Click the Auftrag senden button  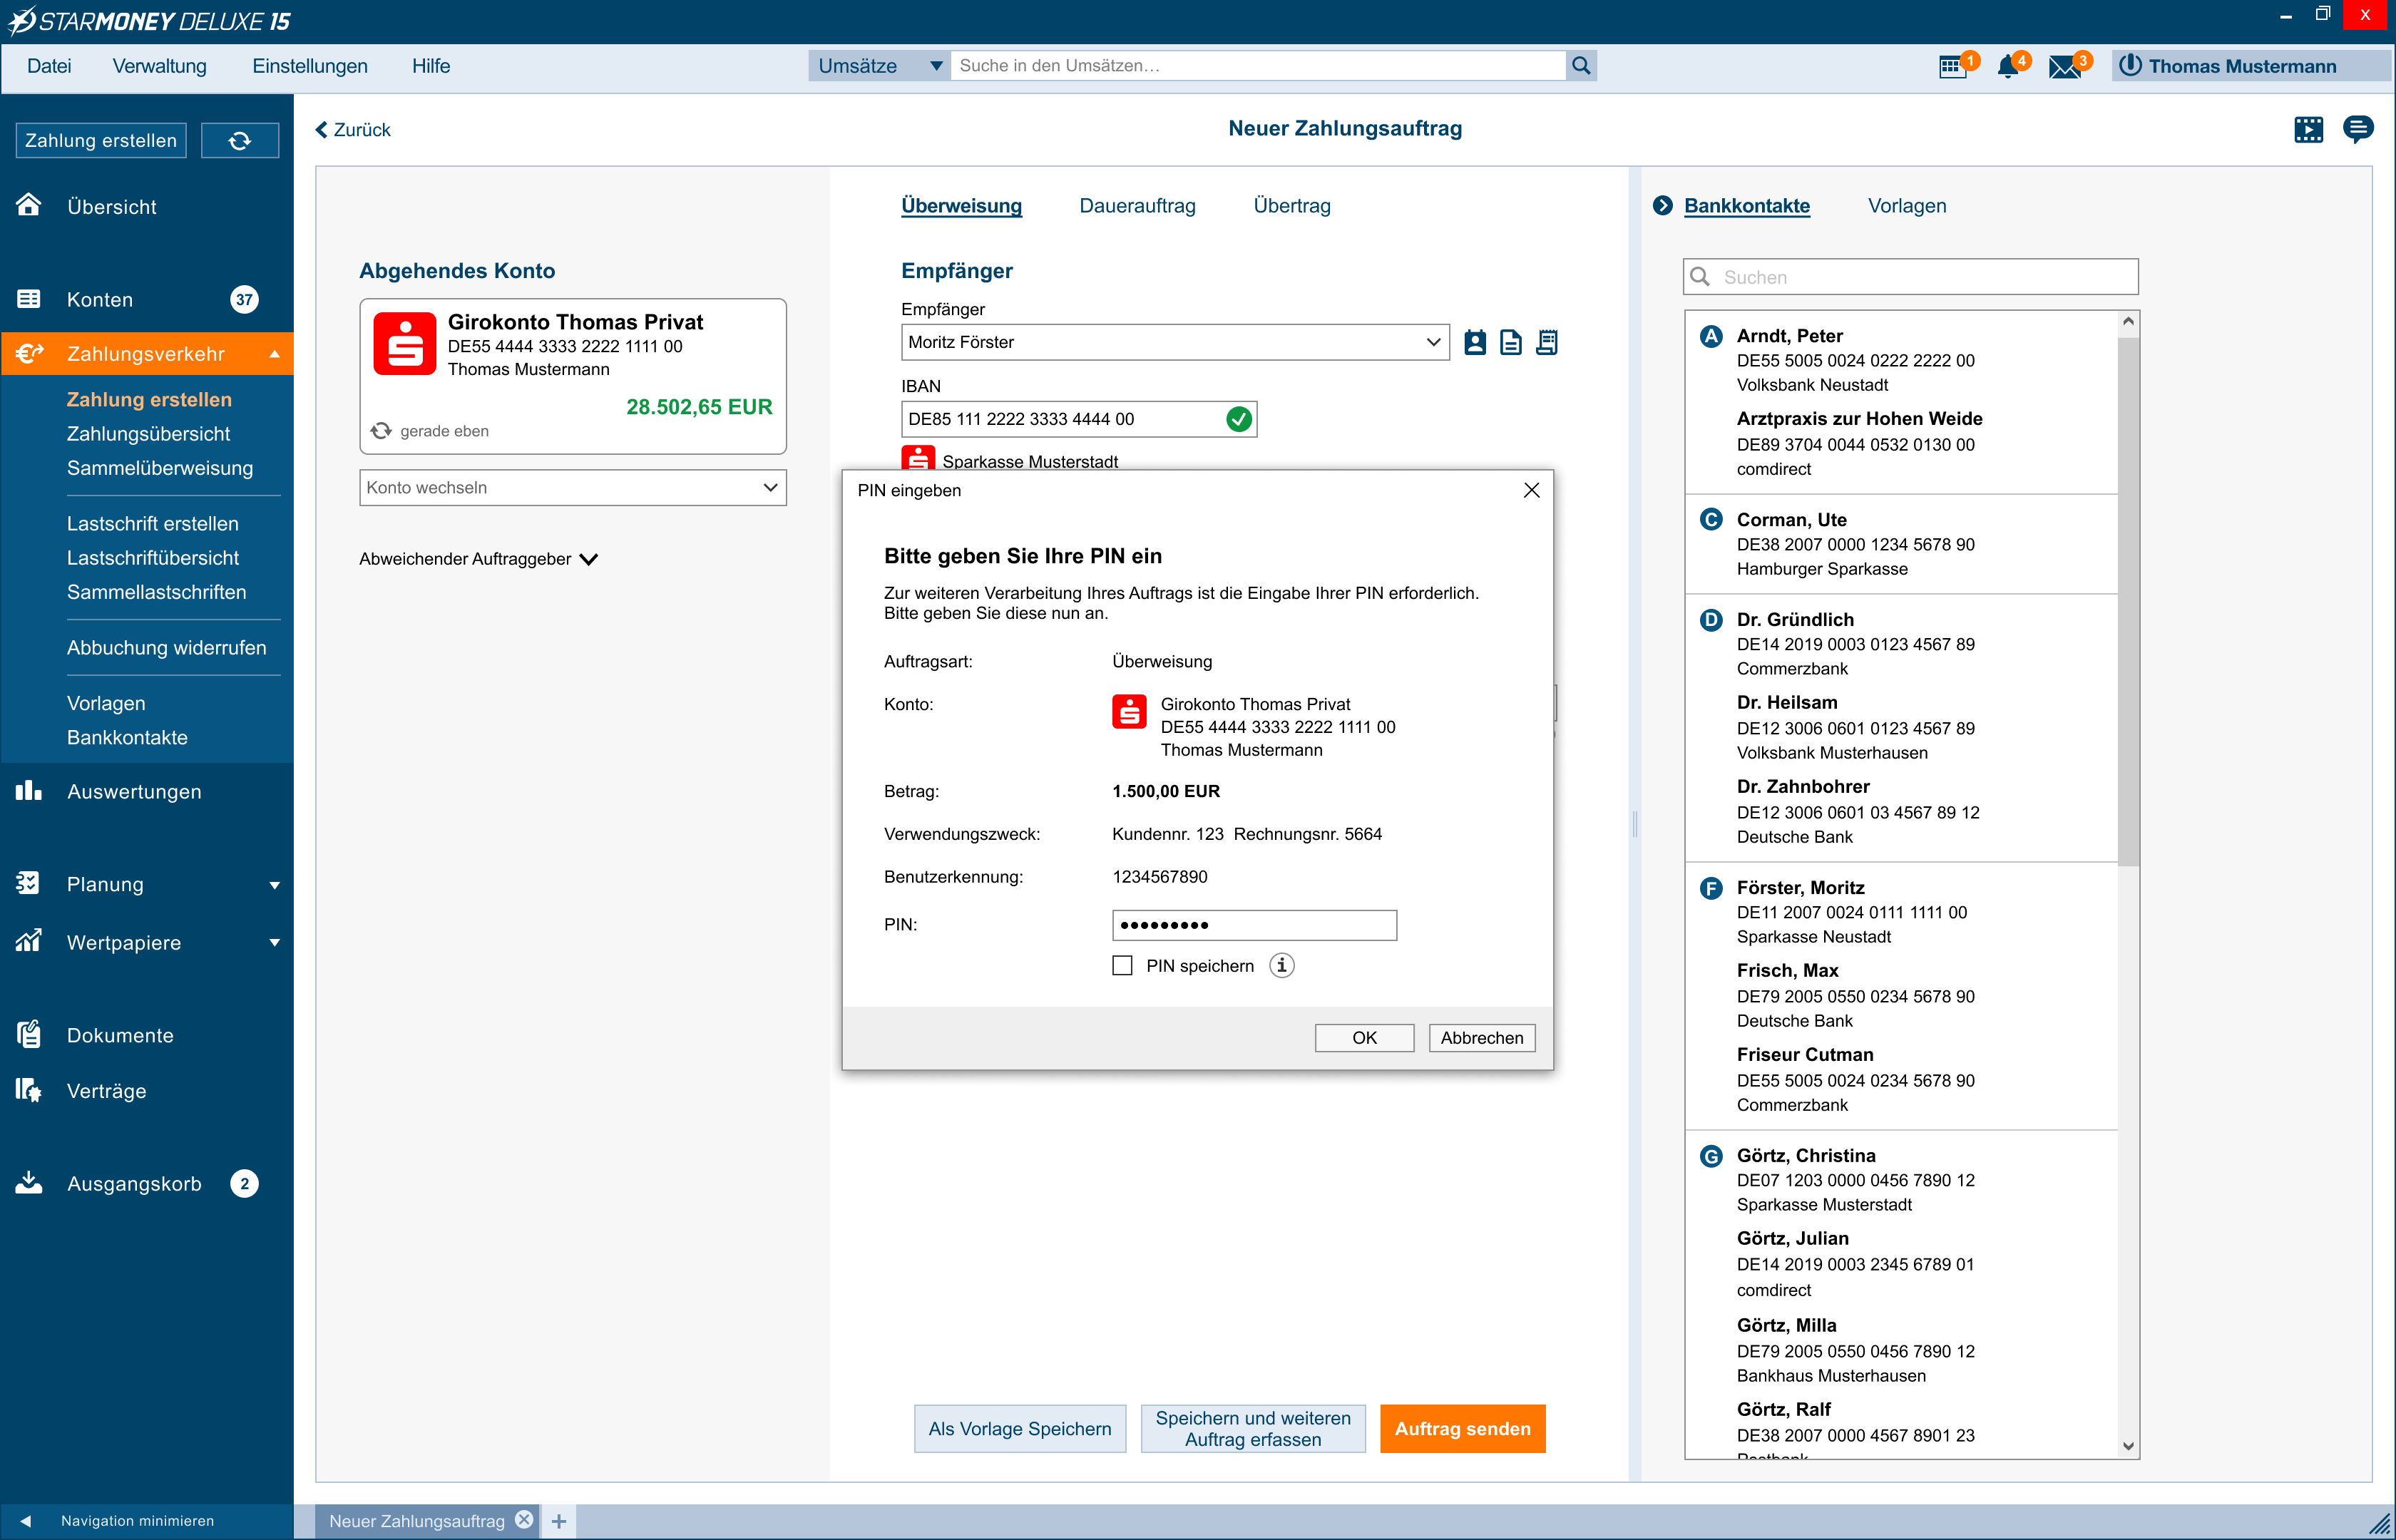1462,1428
